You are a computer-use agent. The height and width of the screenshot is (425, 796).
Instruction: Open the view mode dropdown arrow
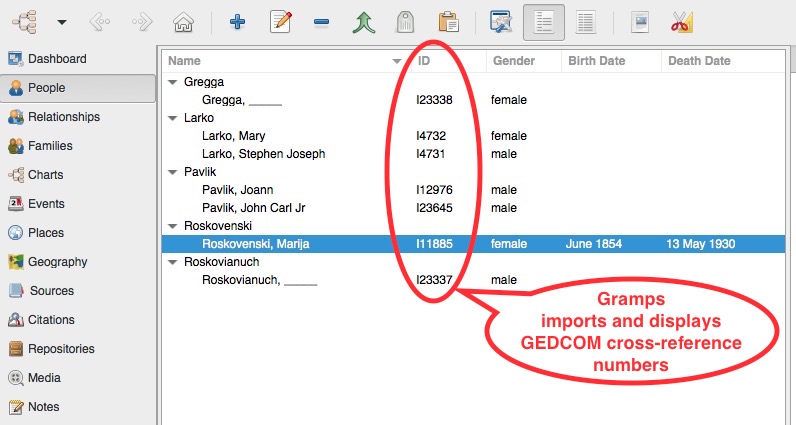point(62,22)
